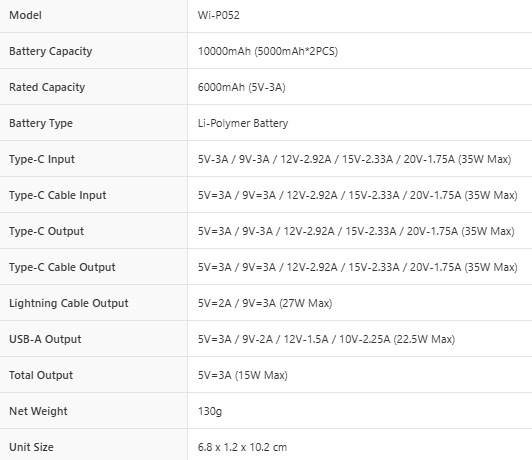This screenshot has height=460, width=532.
Task: Click the Type-C Cable Input label
Action: point(58,195)
